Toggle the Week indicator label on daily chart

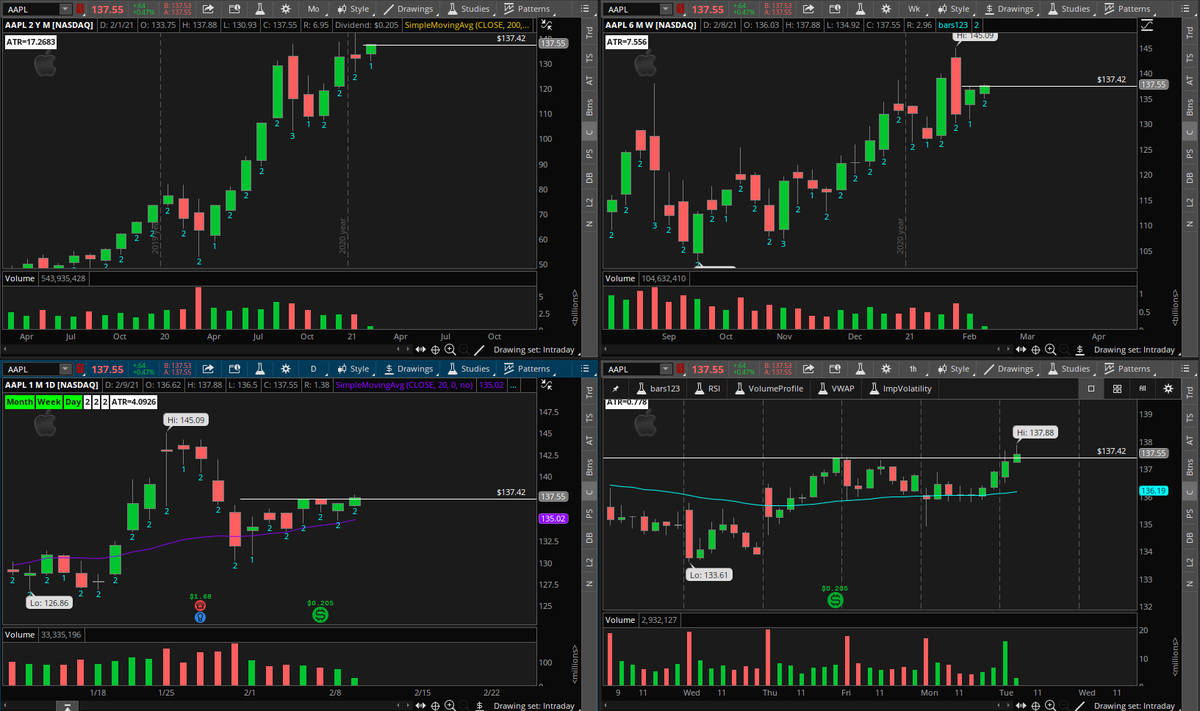tap(49, 401)
